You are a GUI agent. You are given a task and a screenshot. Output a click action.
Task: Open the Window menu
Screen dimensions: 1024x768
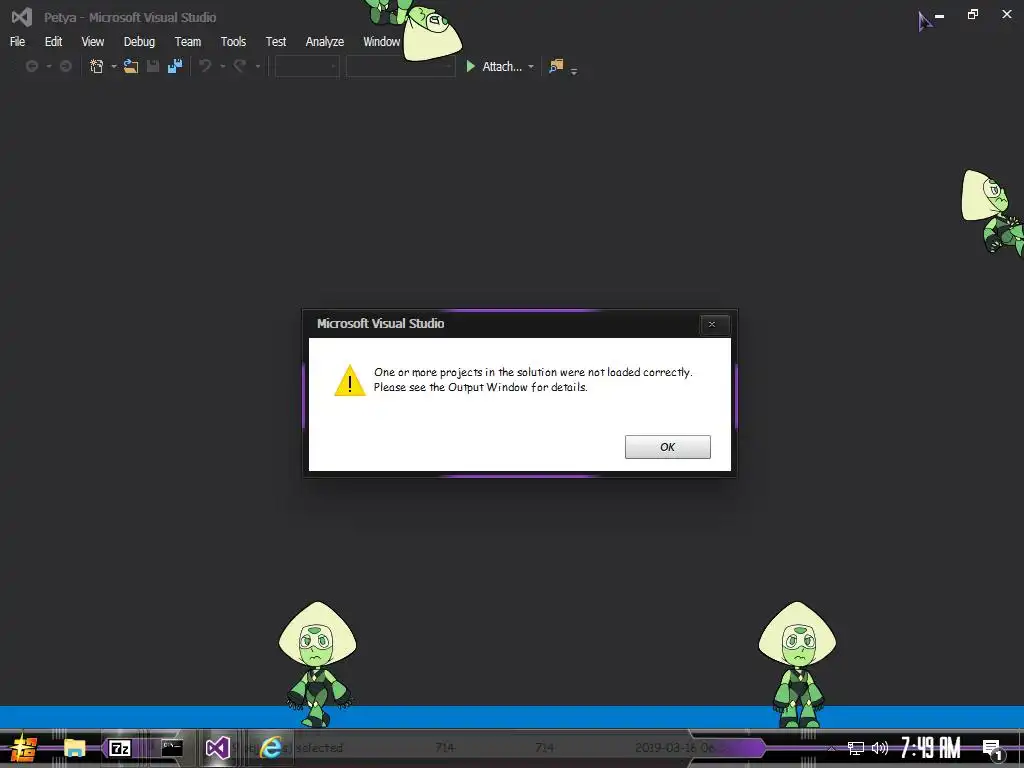(x=381, y=42)
